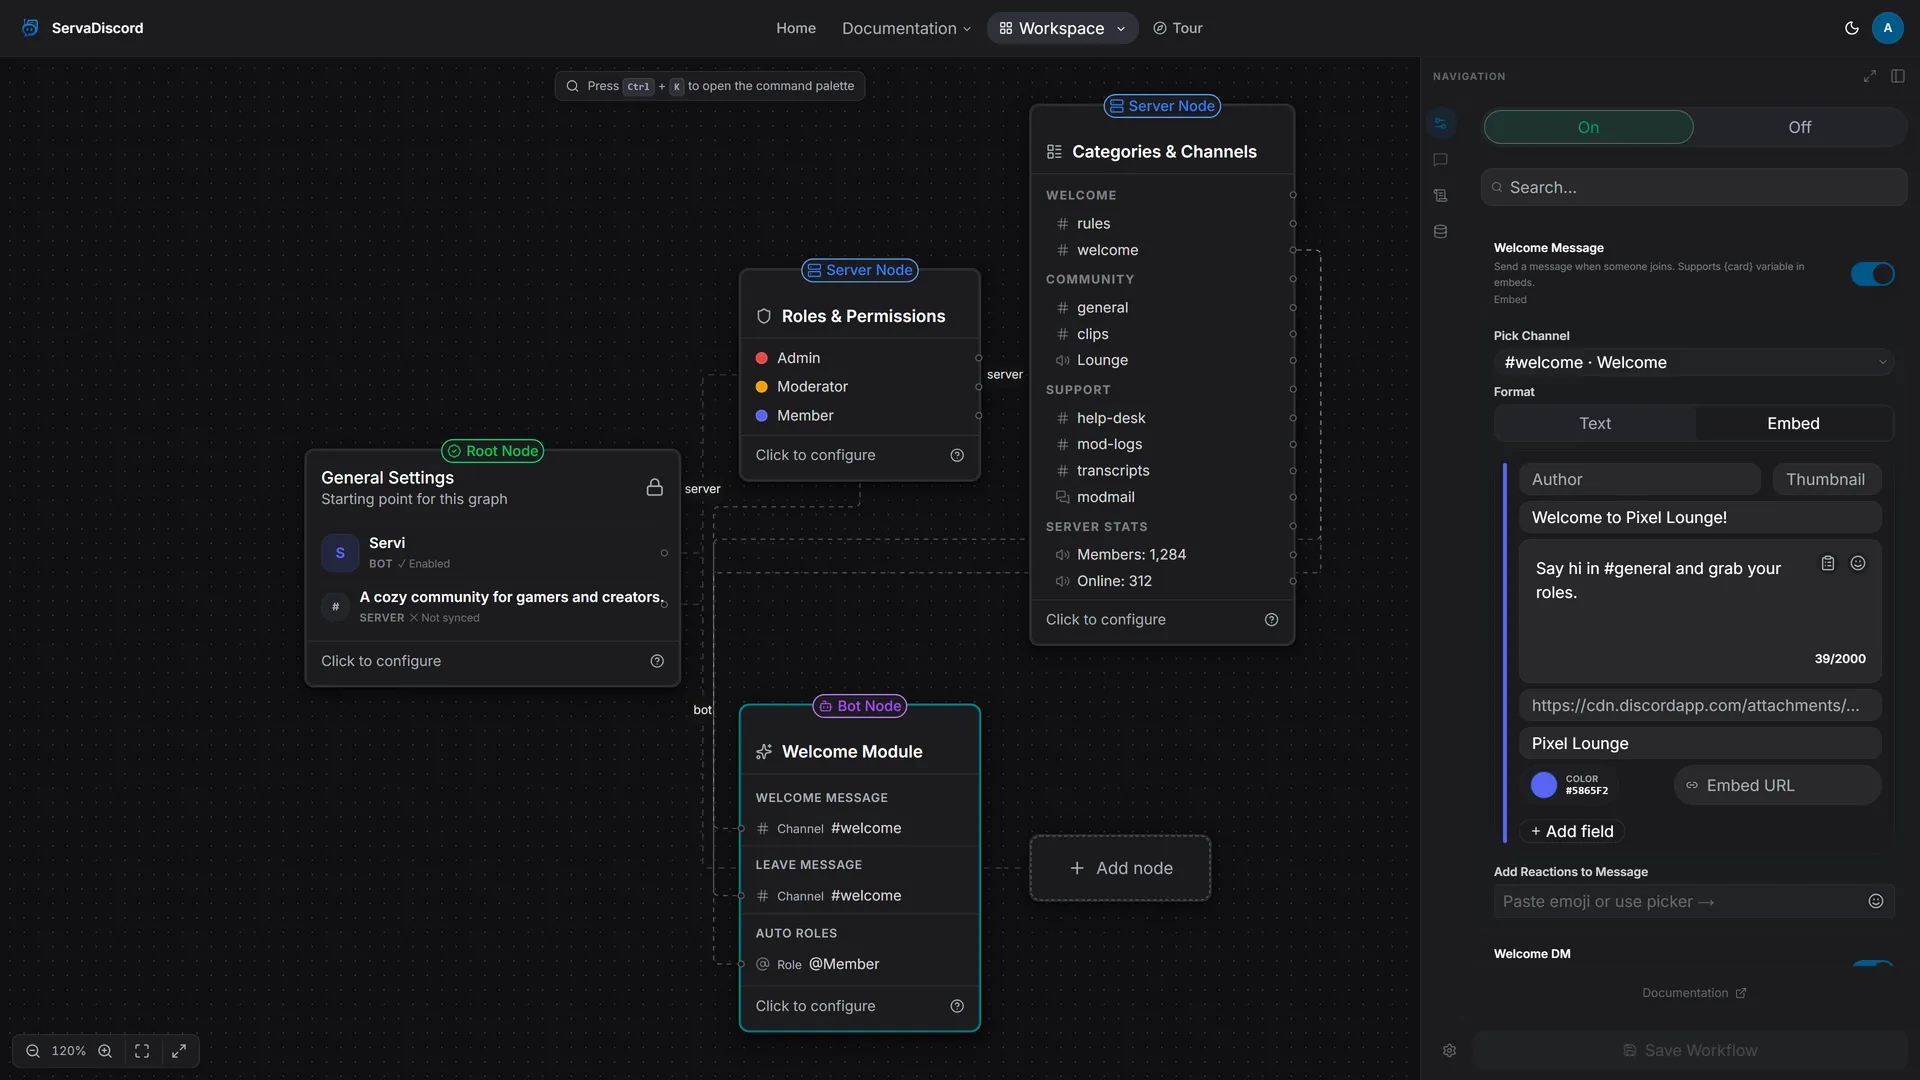Click the ServaDiscord logo icon
Screen dimensions: 1920x1080
click(x=30, y=28)
